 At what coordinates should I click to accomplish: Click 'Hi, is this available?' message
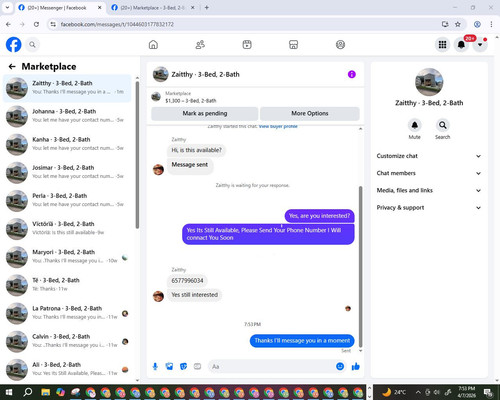click(x=196, y=150)
